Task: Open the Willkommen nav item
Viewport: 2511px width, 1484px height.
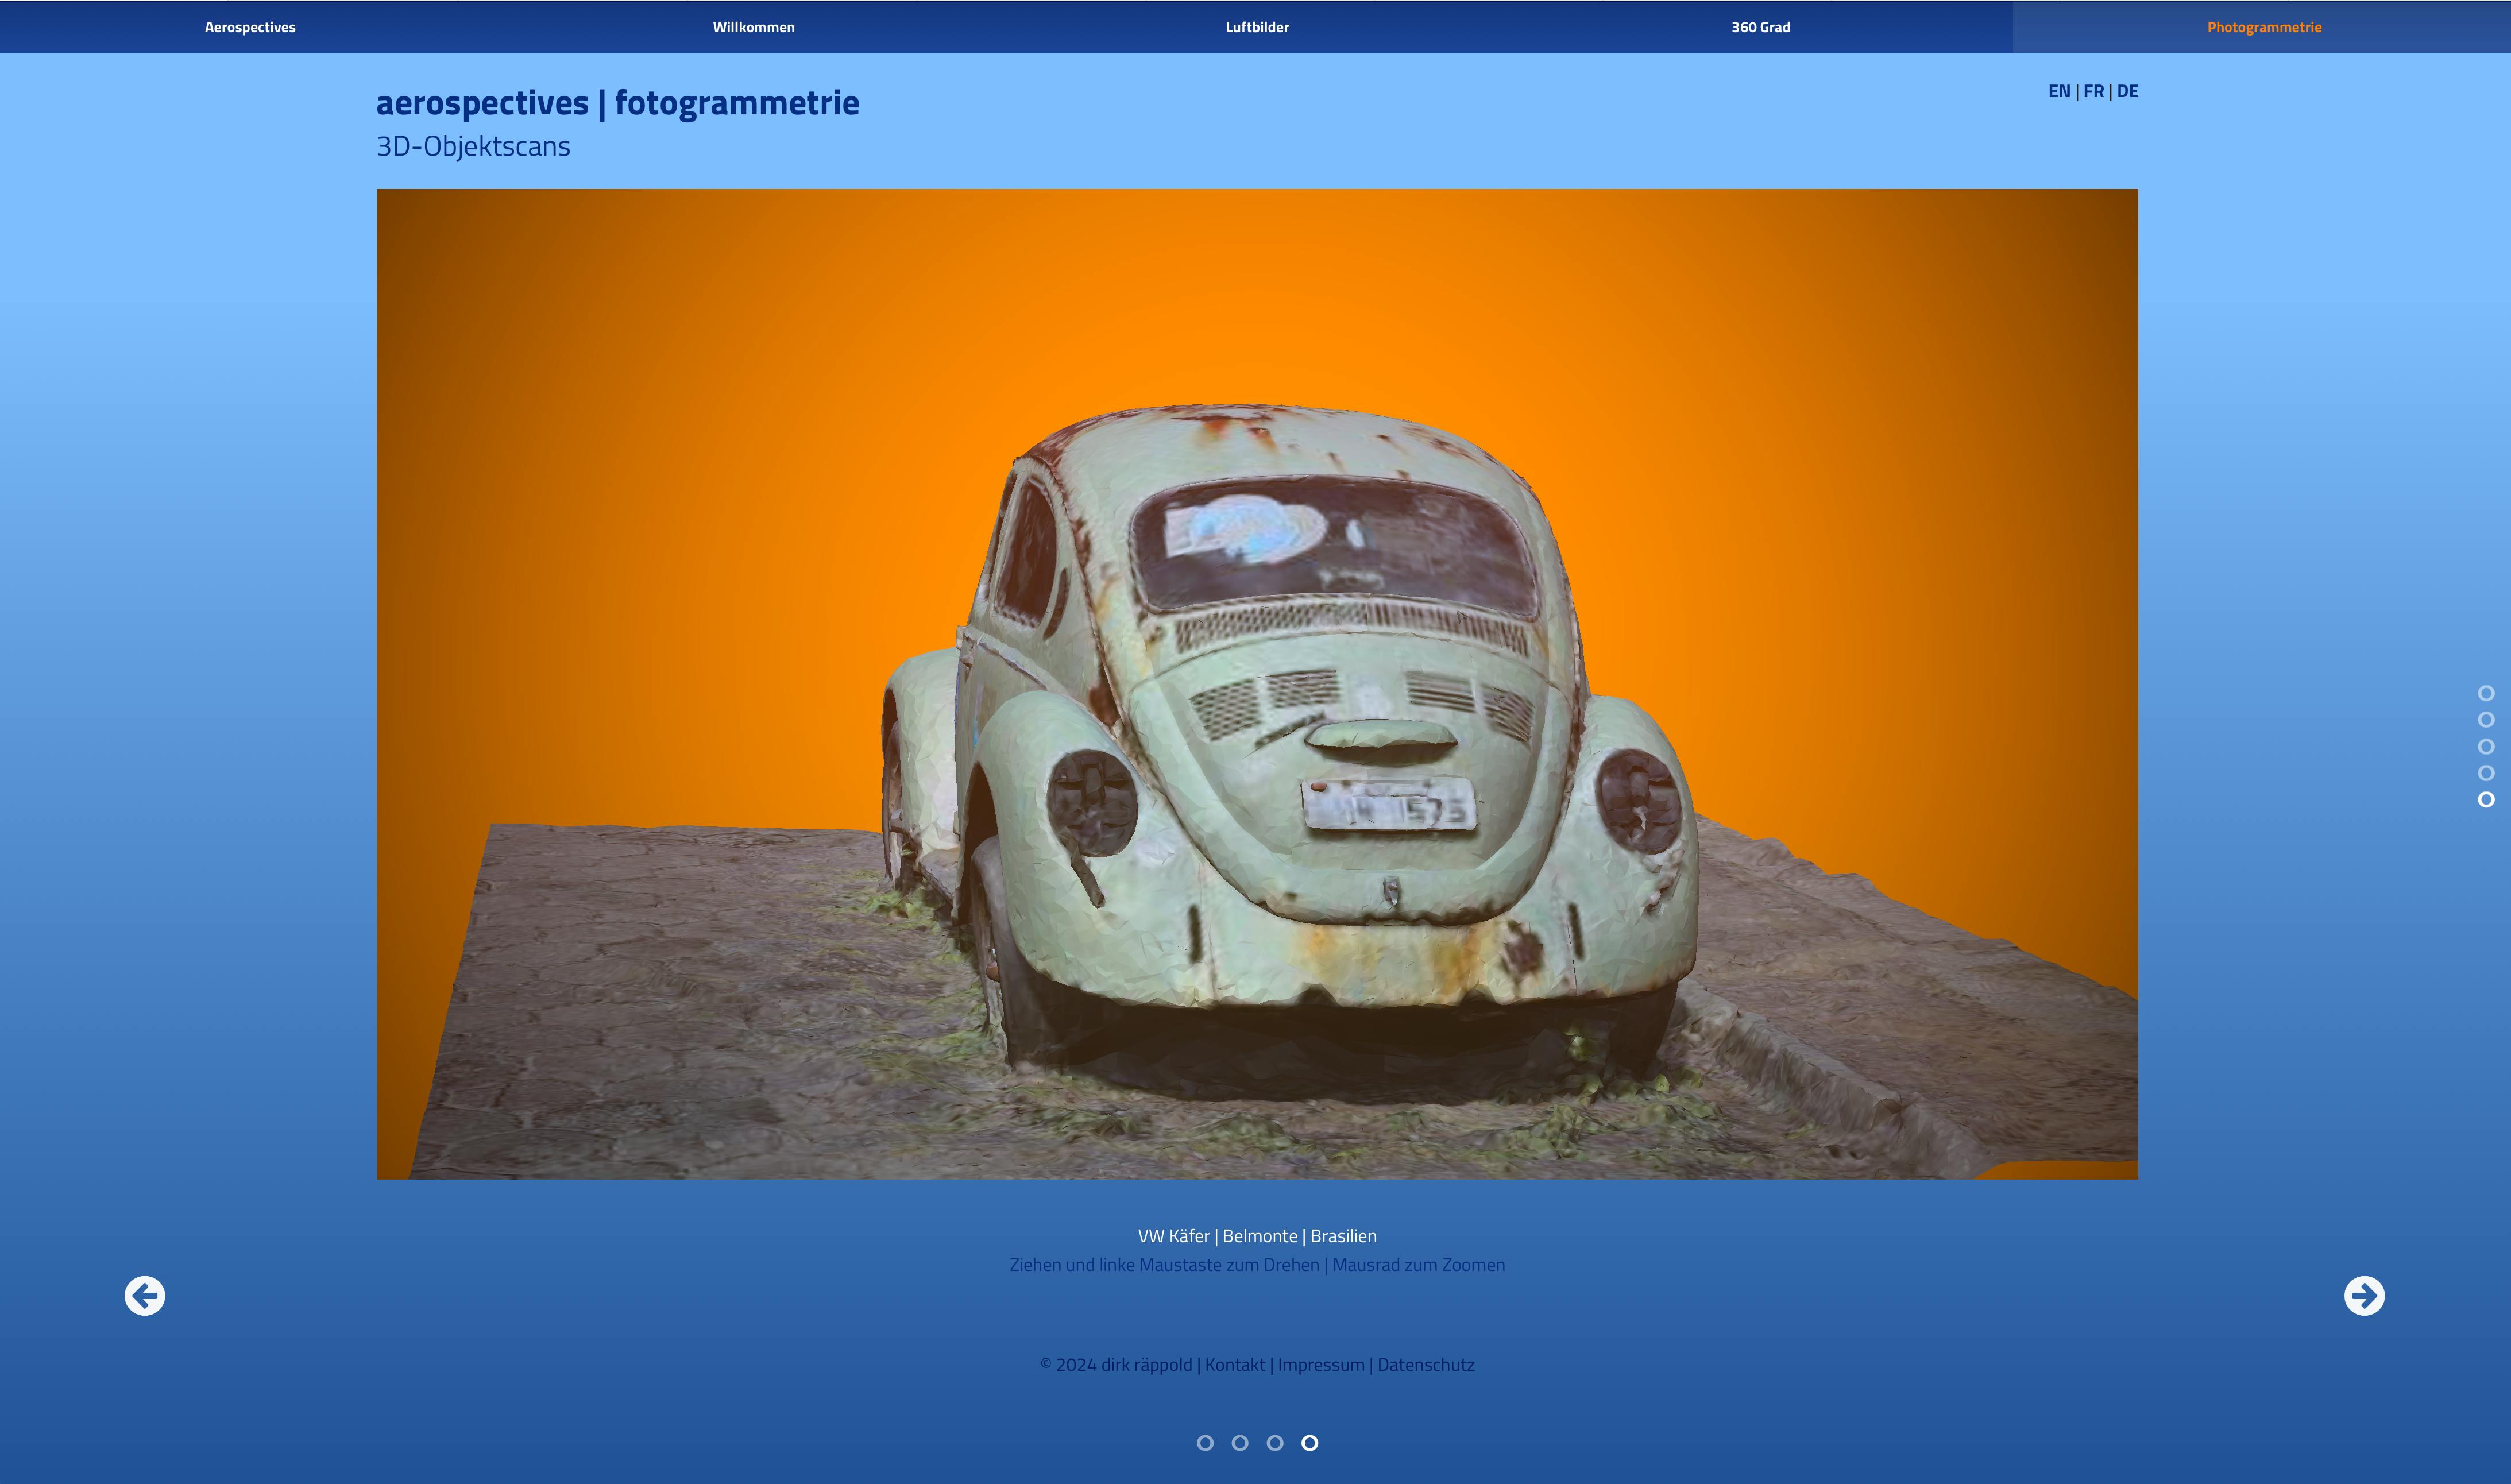Action: 754,27
